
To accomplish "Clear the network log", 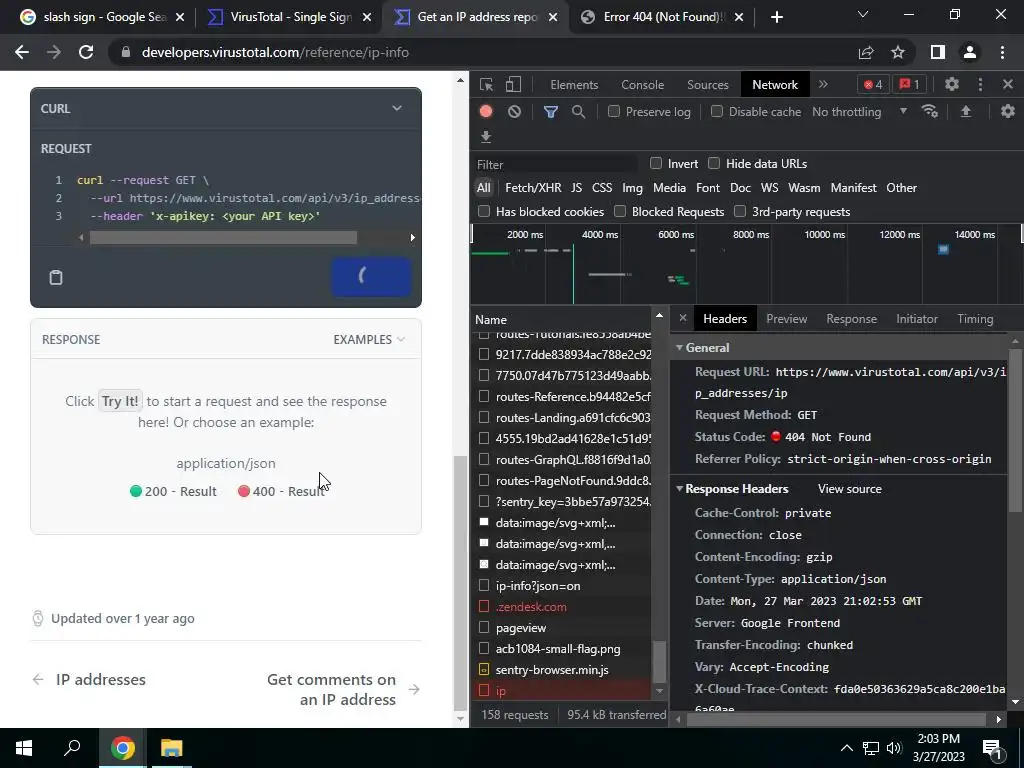I will pos(515,112).
